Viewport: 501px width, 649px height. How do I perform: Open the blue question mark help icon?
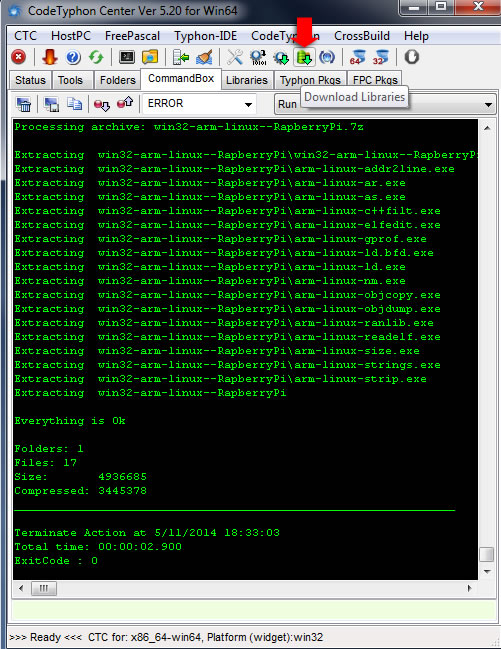point(73,57)
